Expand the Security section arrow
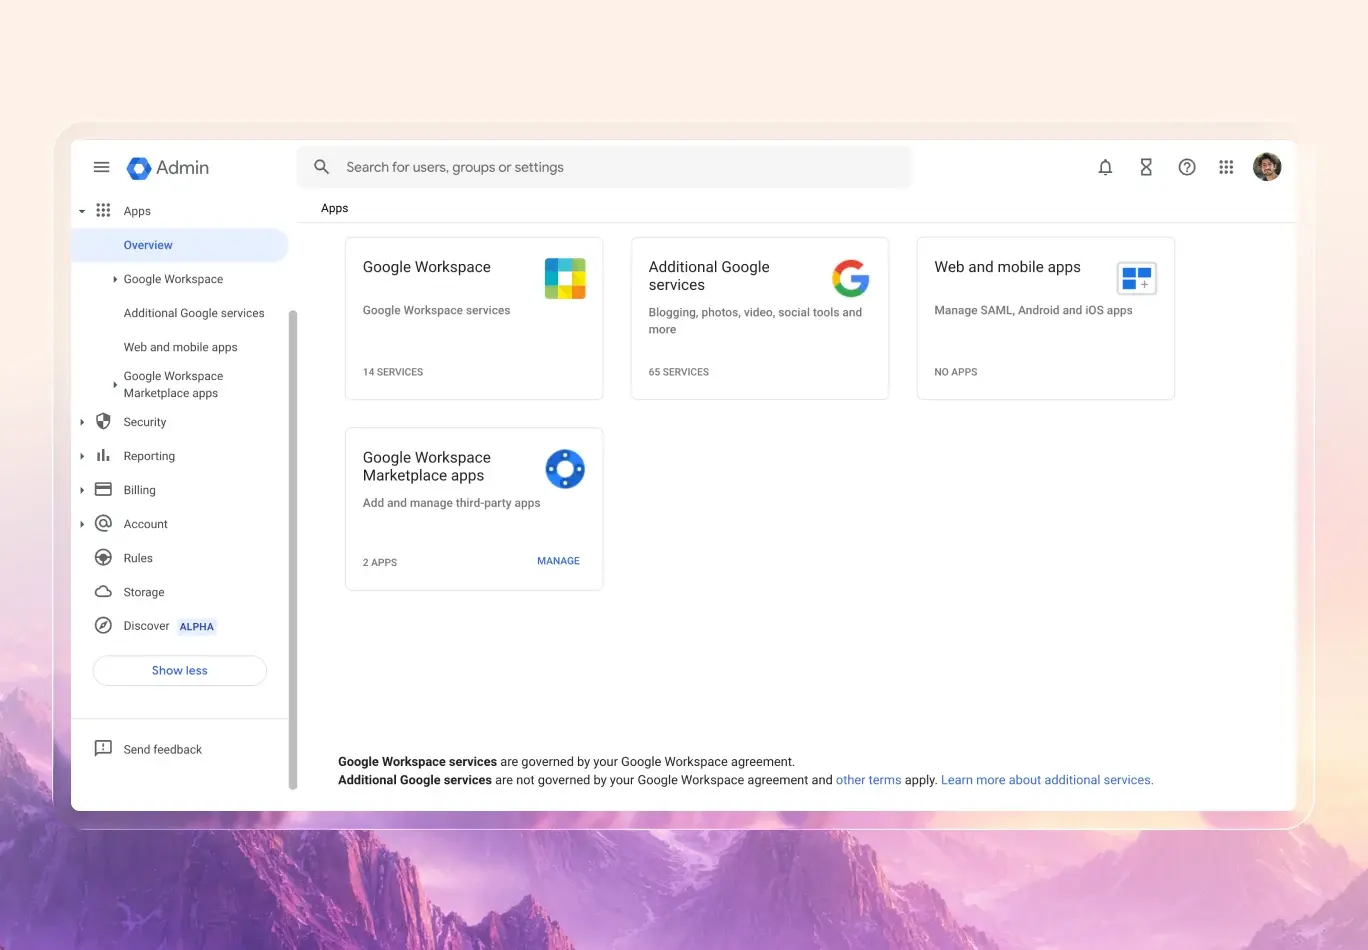Image resolution: width=1368 pixels, height=950 pixels. click(82, 422)
